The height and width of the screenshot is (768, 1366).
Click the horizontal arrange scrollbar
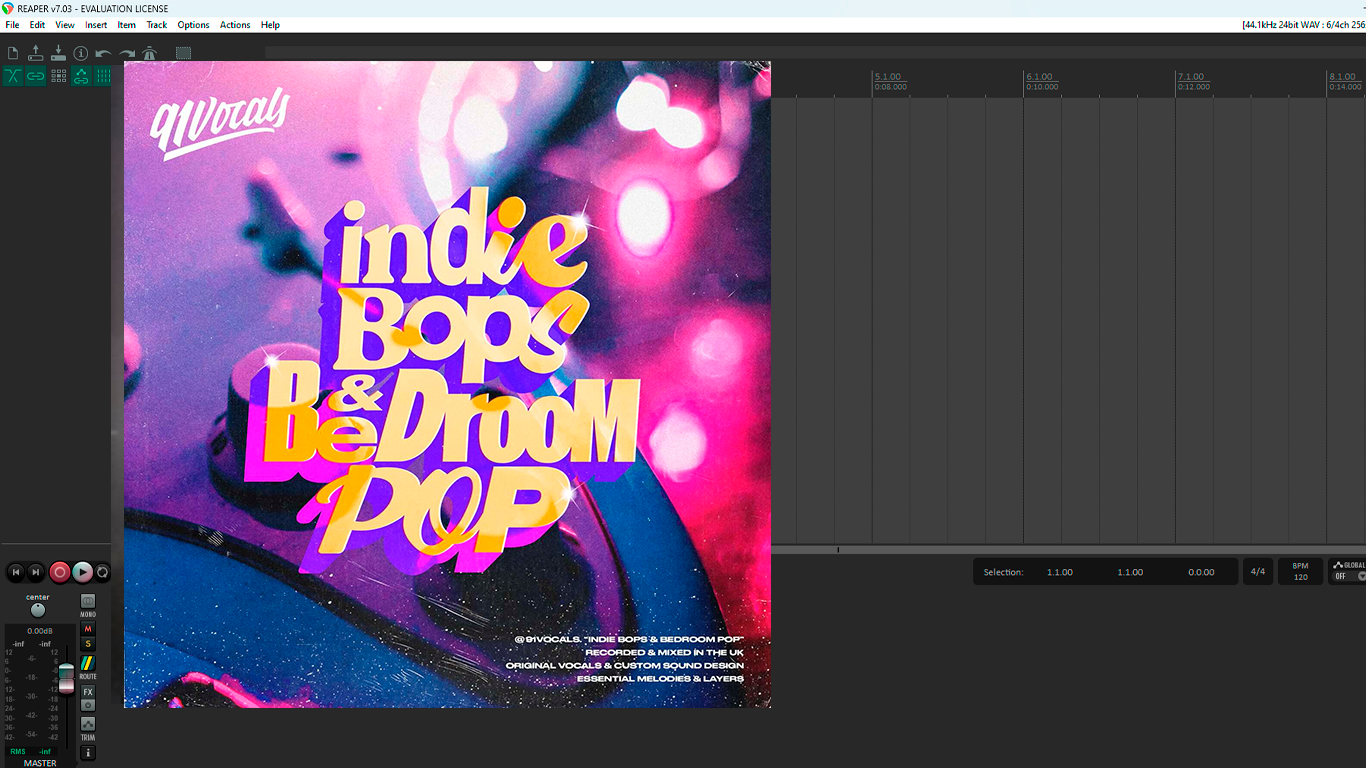pyautogui.click(x=1068, y=550)
